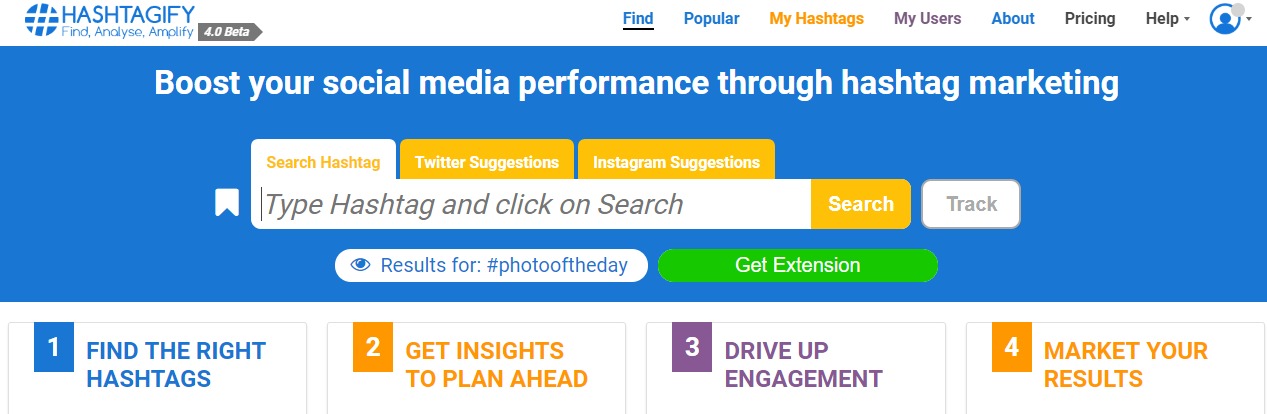Click the number 3 step badge
This screenshot has height=414, width=1267.
[x=692, y=347]
